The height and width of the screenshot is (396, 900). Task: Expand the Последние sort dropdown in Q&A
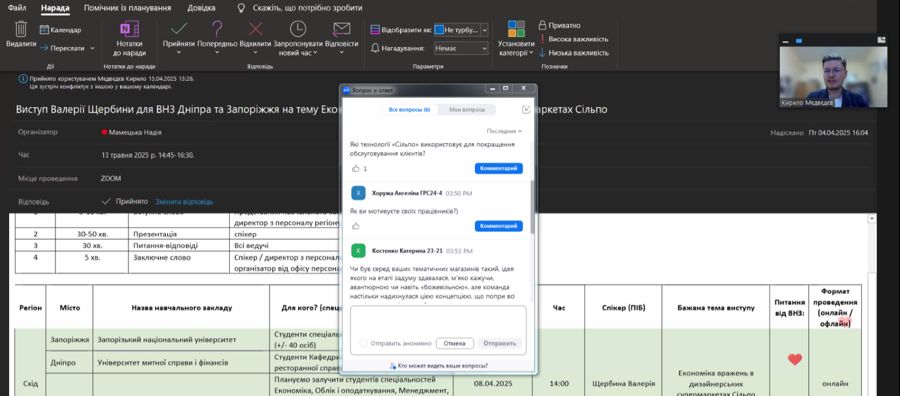(x=504, y=131)
